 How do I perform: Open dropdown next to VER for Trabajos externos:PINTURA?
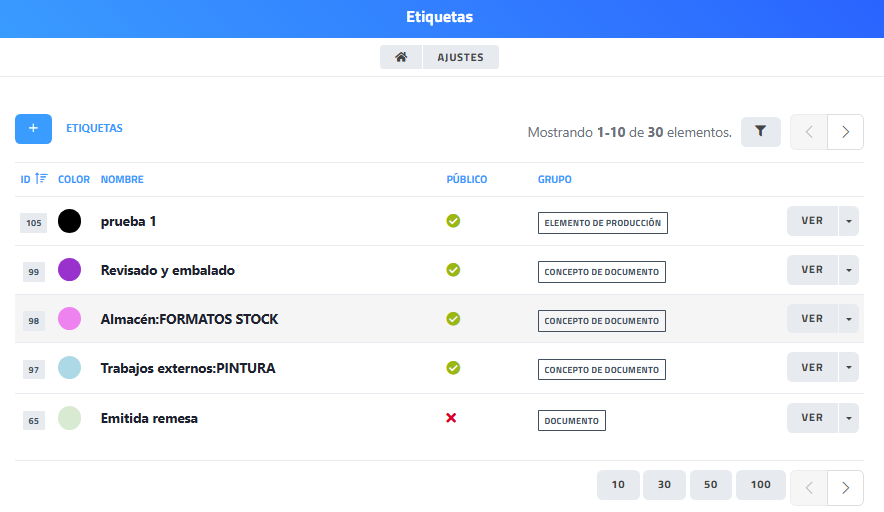point(848,368)
